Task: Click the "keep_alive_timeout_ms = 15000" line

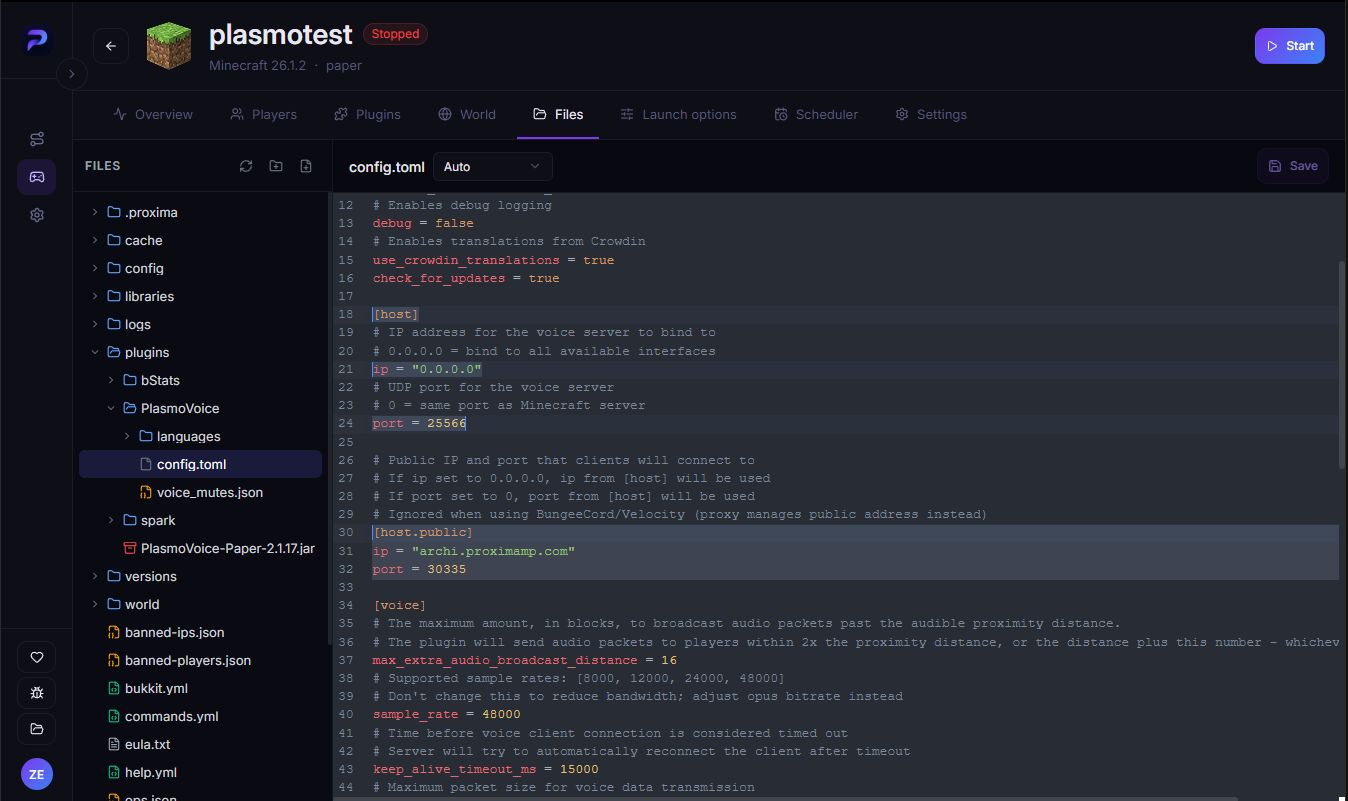Action: (485, 769)
